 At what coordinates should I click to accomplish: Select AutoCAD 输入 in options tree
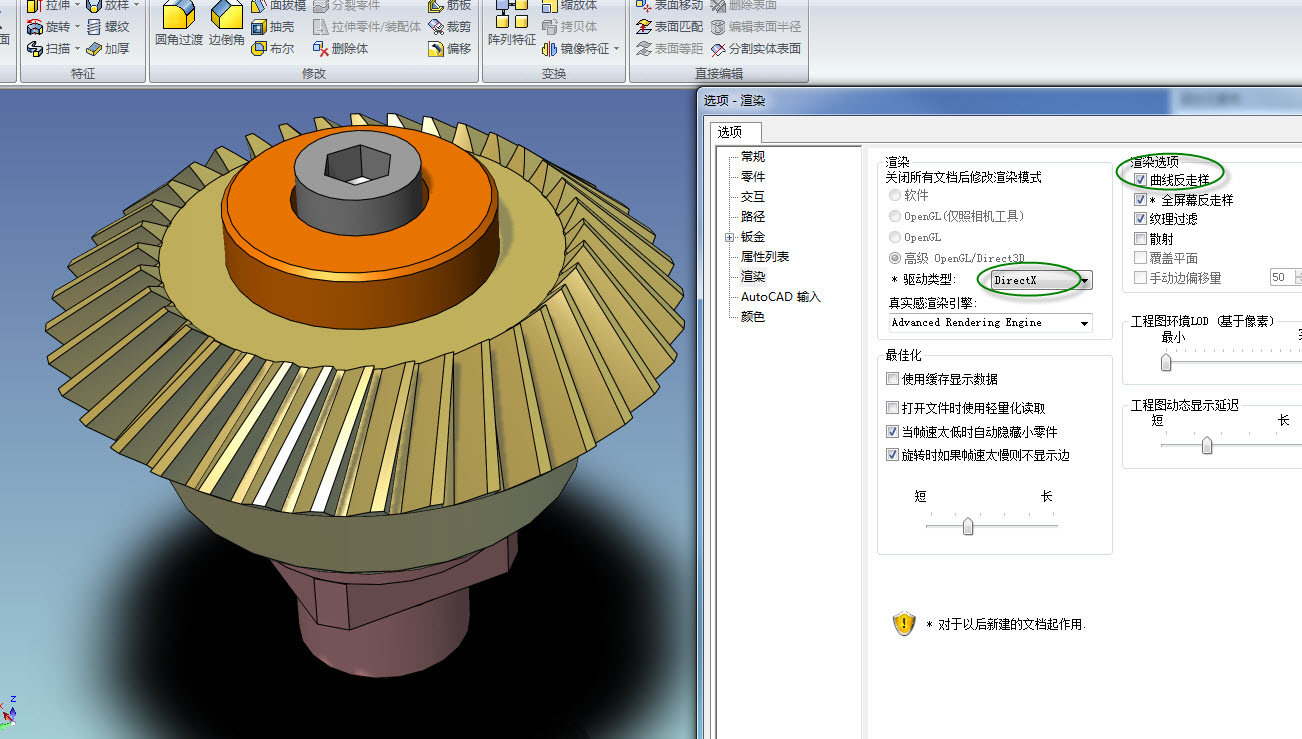pyautogui.click(x=780, y=297)
